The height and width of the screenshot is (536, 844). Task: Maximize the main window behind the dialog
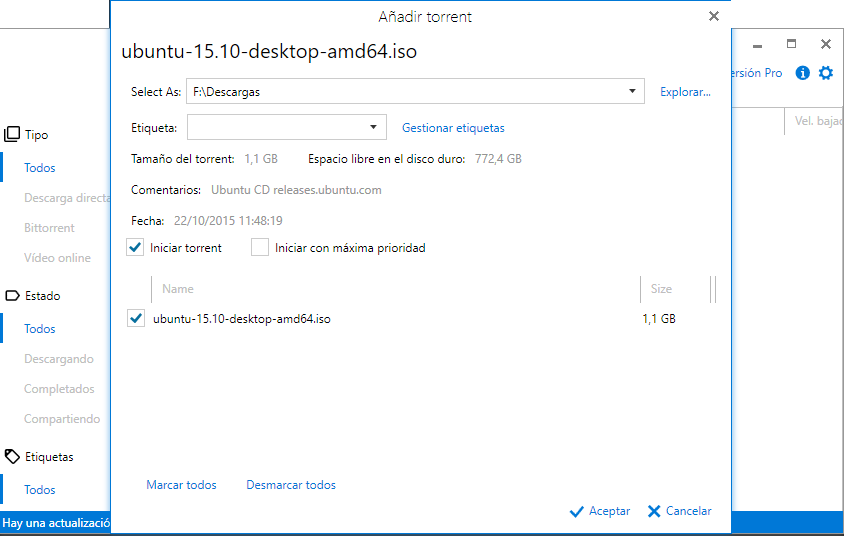(791, 44)
